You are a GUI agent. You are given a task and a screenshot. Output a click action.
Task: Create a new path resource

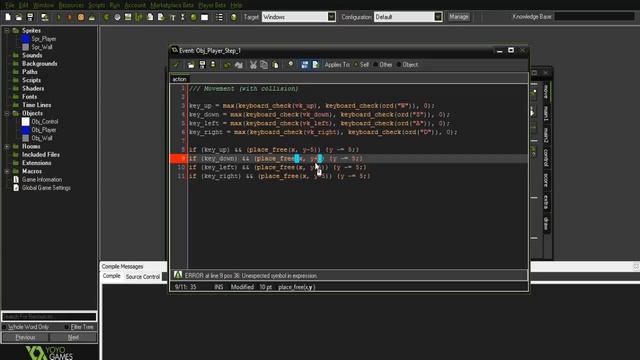coord(139,17)
